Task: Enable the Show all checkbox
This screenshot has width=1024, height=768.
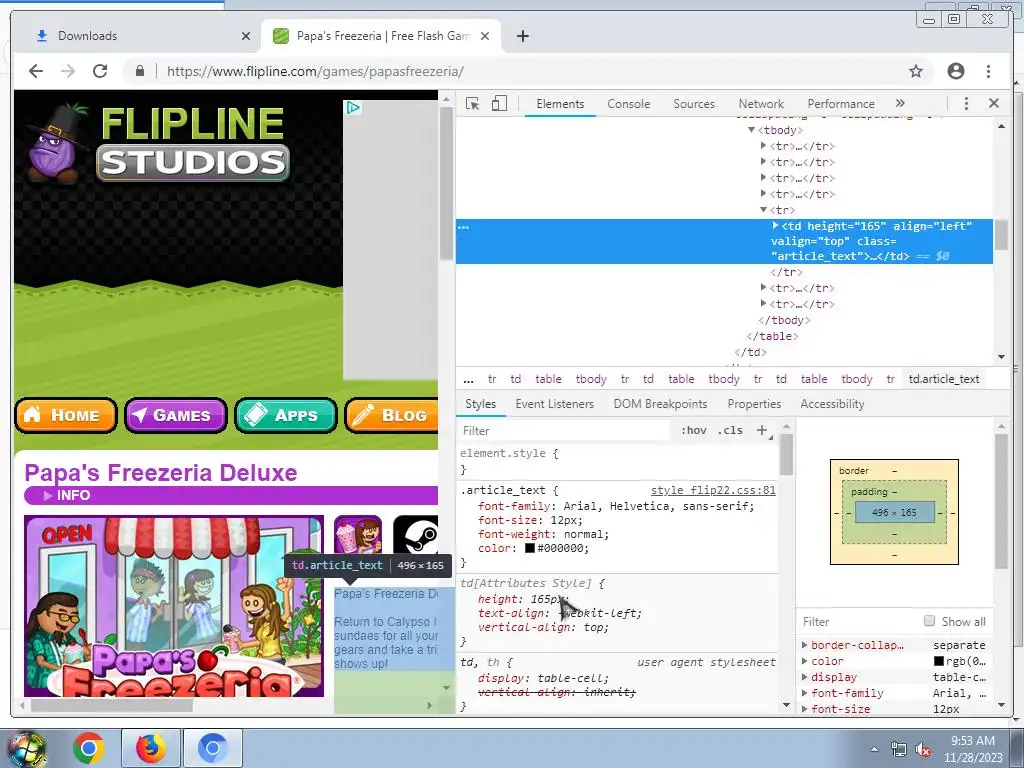Action: (x=929, y=621)
